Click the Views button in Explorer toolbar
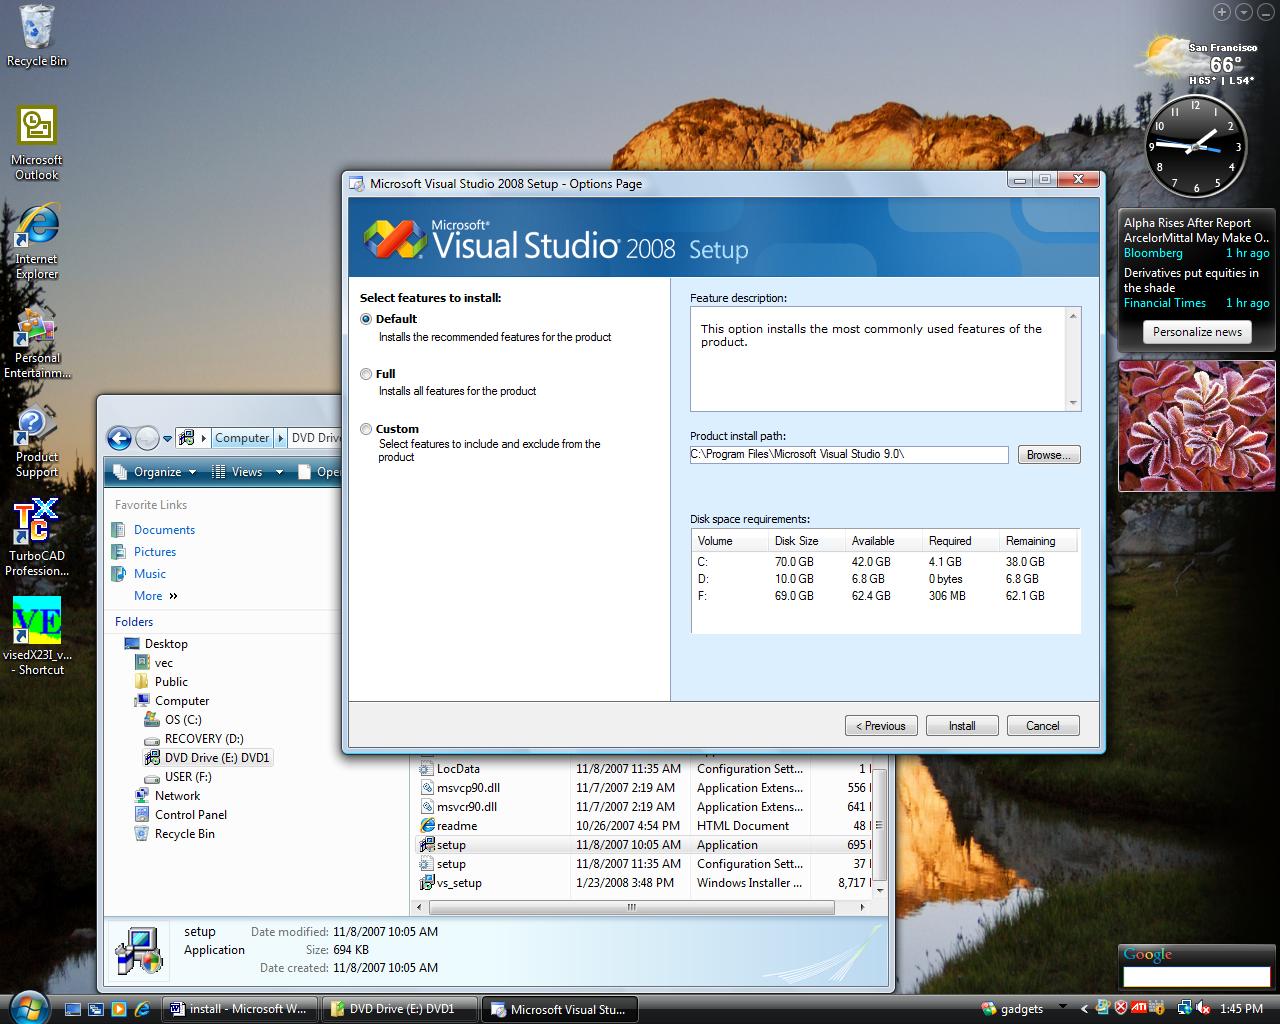The height and width of the screenshot is (1024, 1280). point(238,472)
